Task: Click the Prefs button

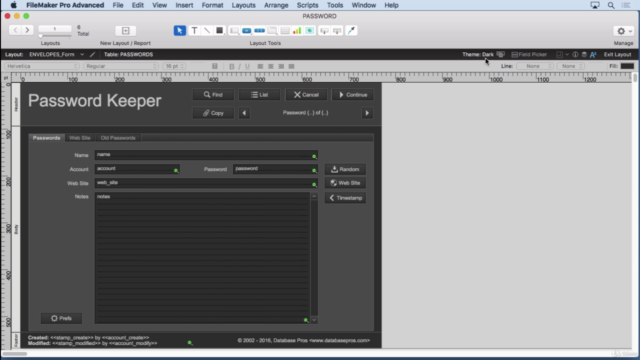Action: (x=61, y=318)
